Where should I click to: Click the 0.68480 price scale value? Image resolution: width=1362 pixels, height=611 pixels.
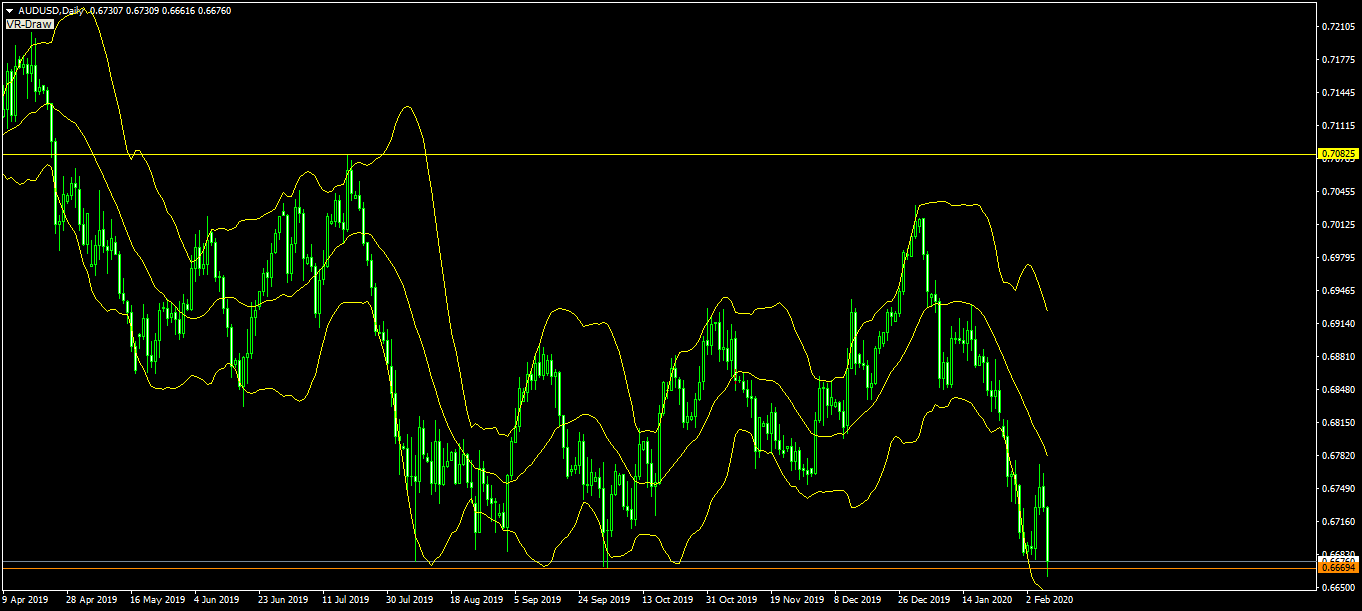[x=1338, y=389]
